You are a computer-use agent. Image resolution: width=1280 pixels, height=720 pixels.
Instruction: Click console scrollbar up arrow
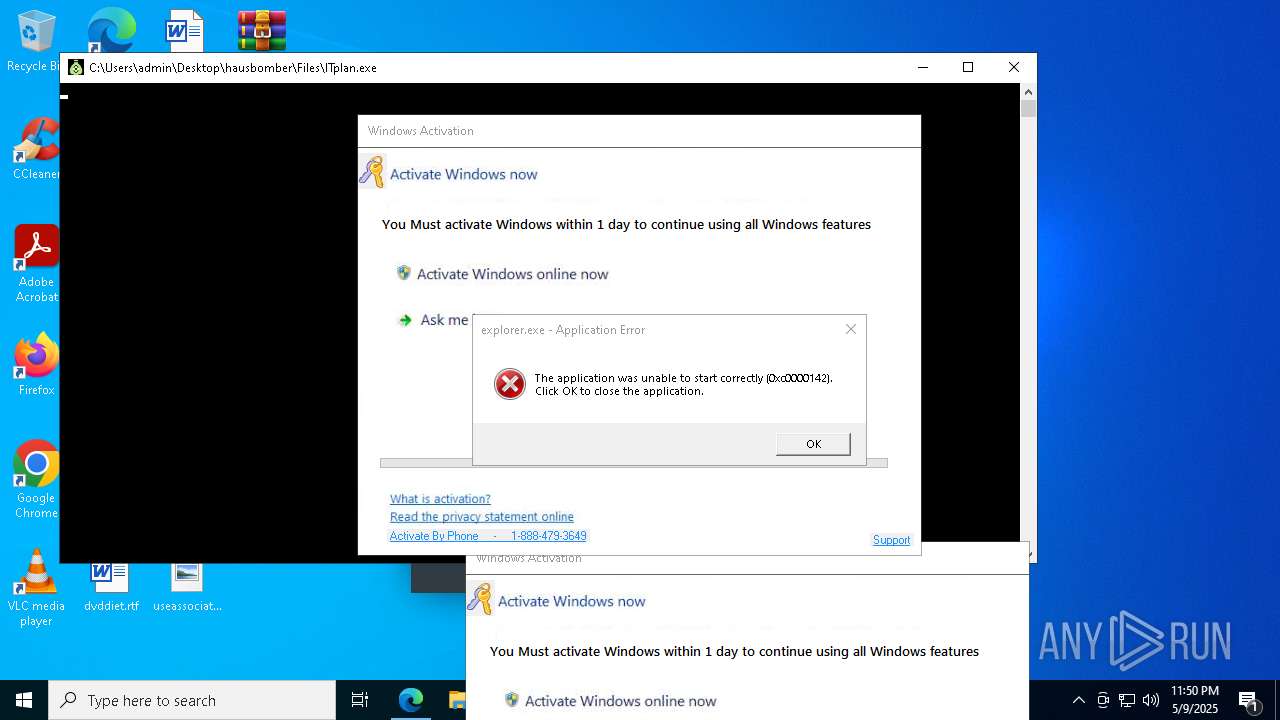[1028, 91]
